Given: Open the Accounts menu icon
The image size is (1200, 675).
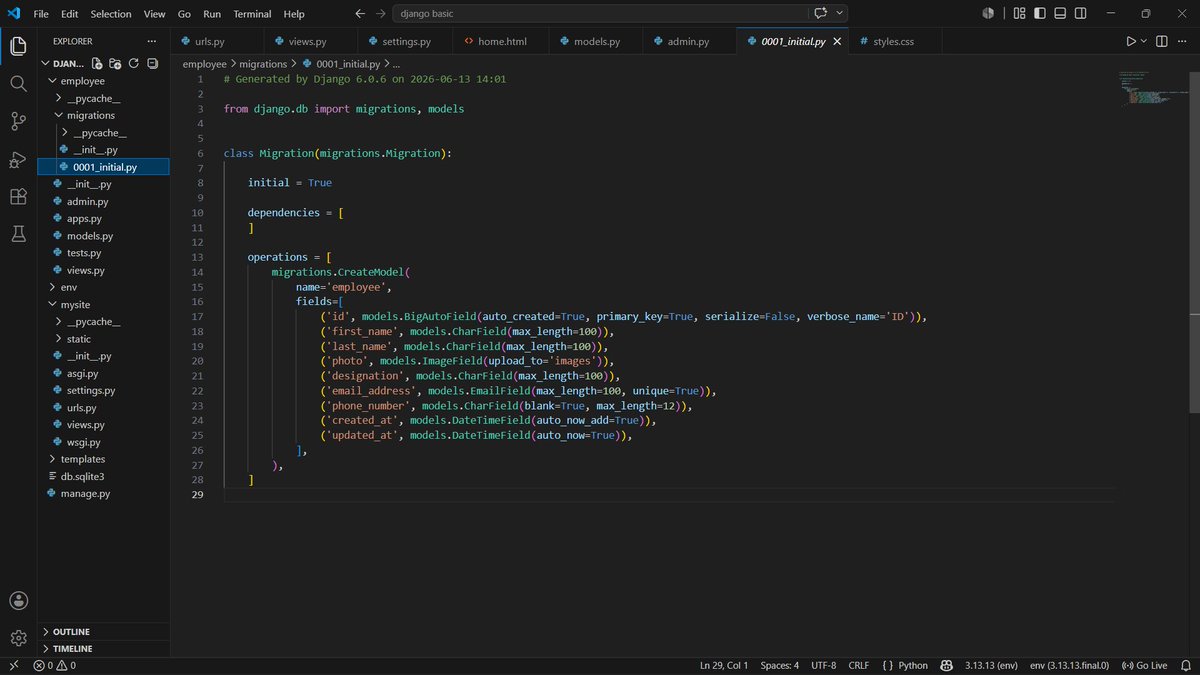Looking at the screenshot, I should (x=18, y=600).
